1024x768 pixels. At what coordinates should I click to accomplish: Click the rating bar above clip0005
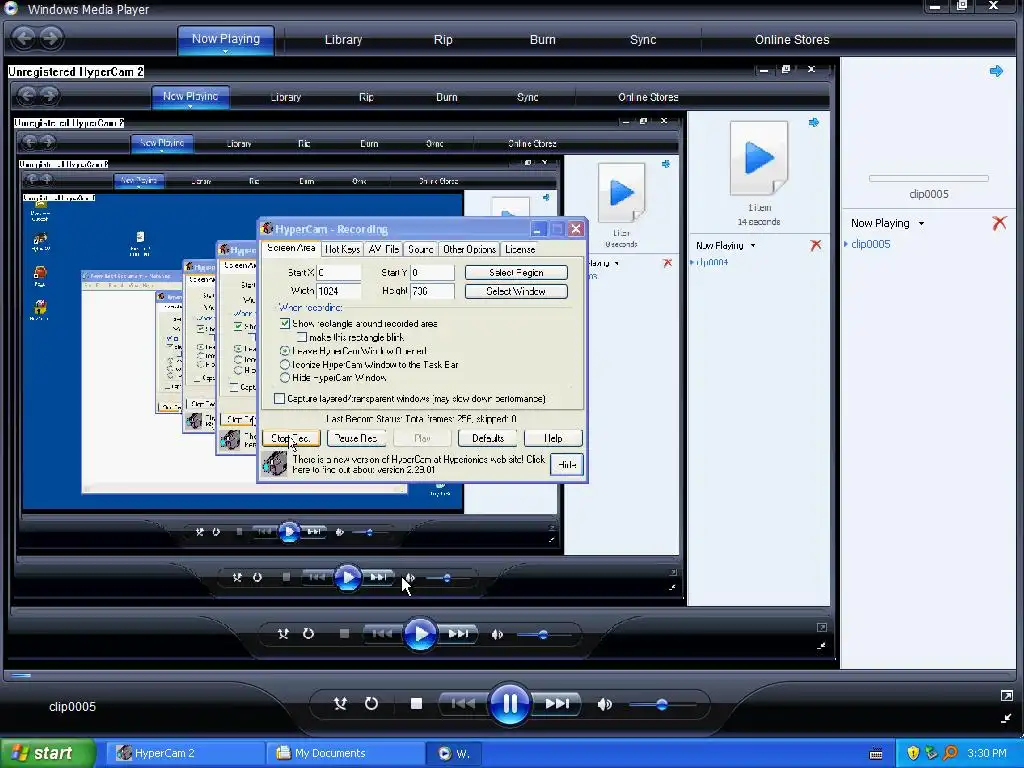coord(928,178)
